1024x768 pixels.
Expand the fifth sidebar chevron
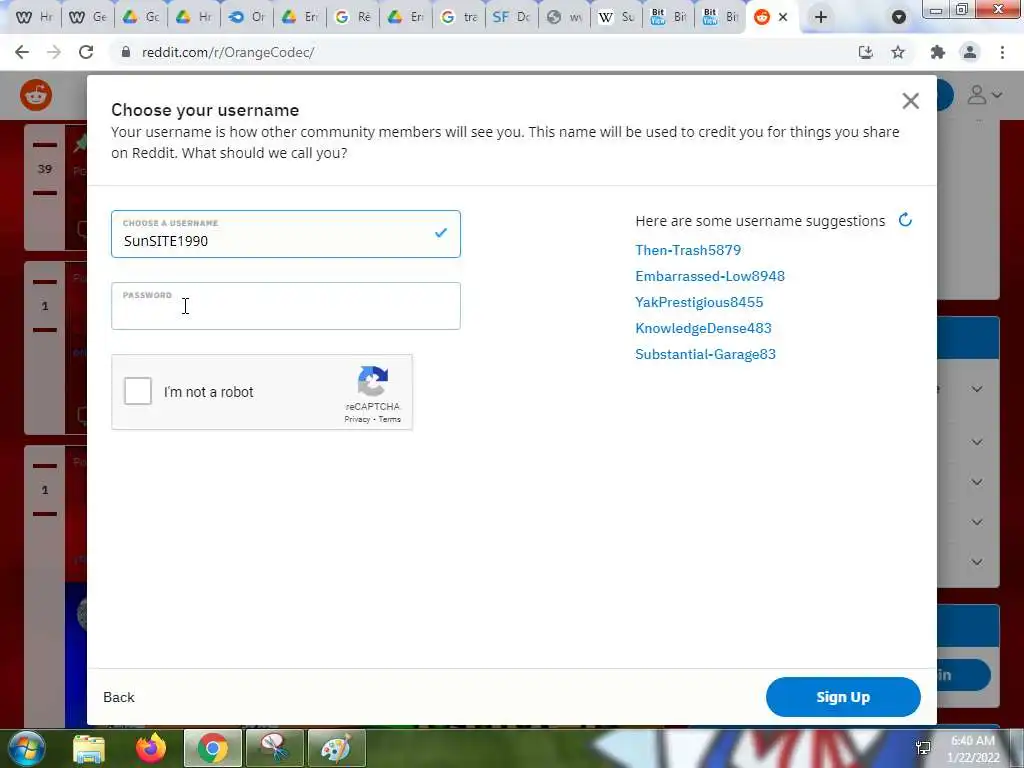coord(977,562)
